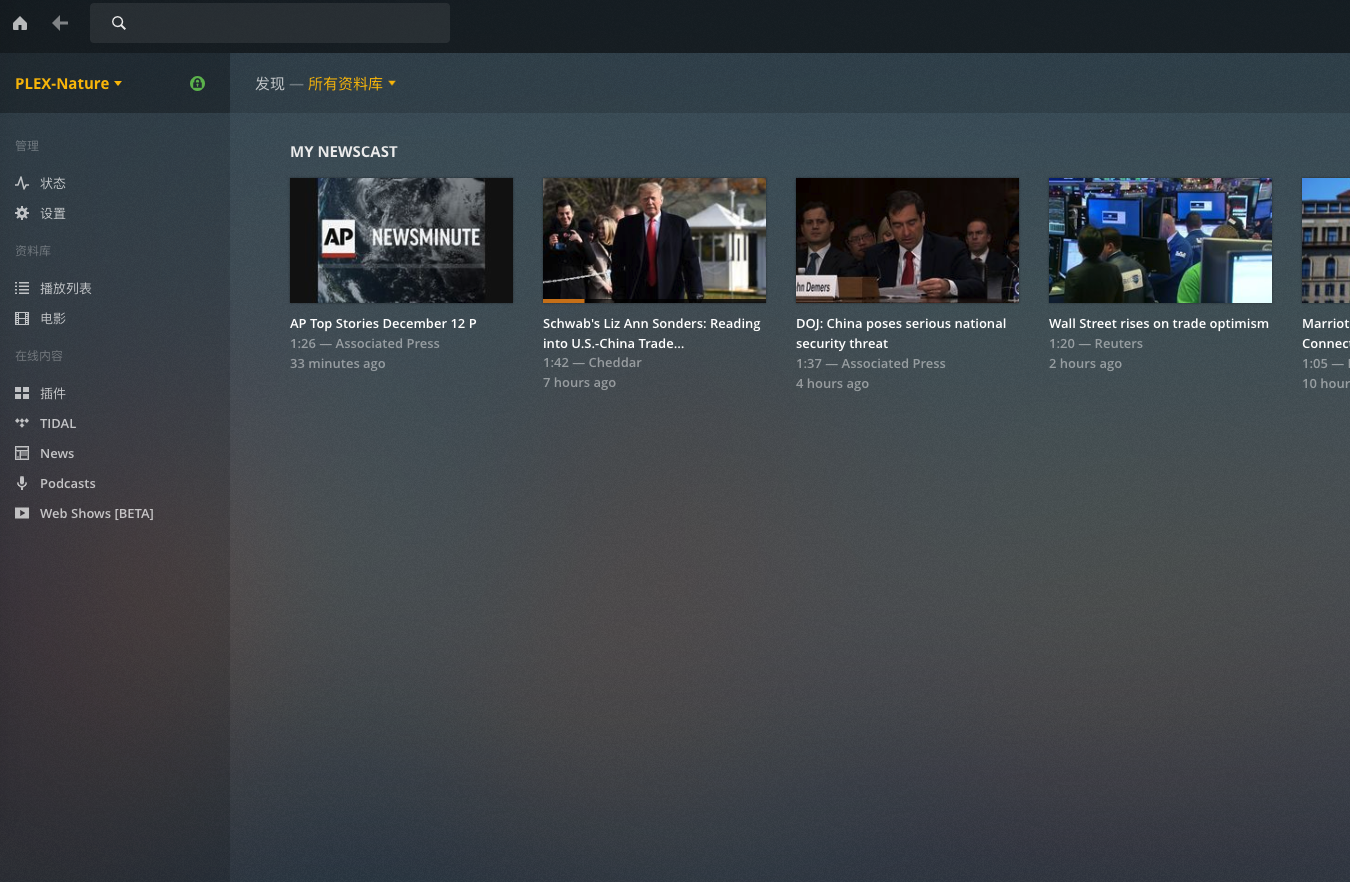1350x882 pixels.
Task: Click inside the search input field
Action: pyautogui.click(x=270, y=23)
